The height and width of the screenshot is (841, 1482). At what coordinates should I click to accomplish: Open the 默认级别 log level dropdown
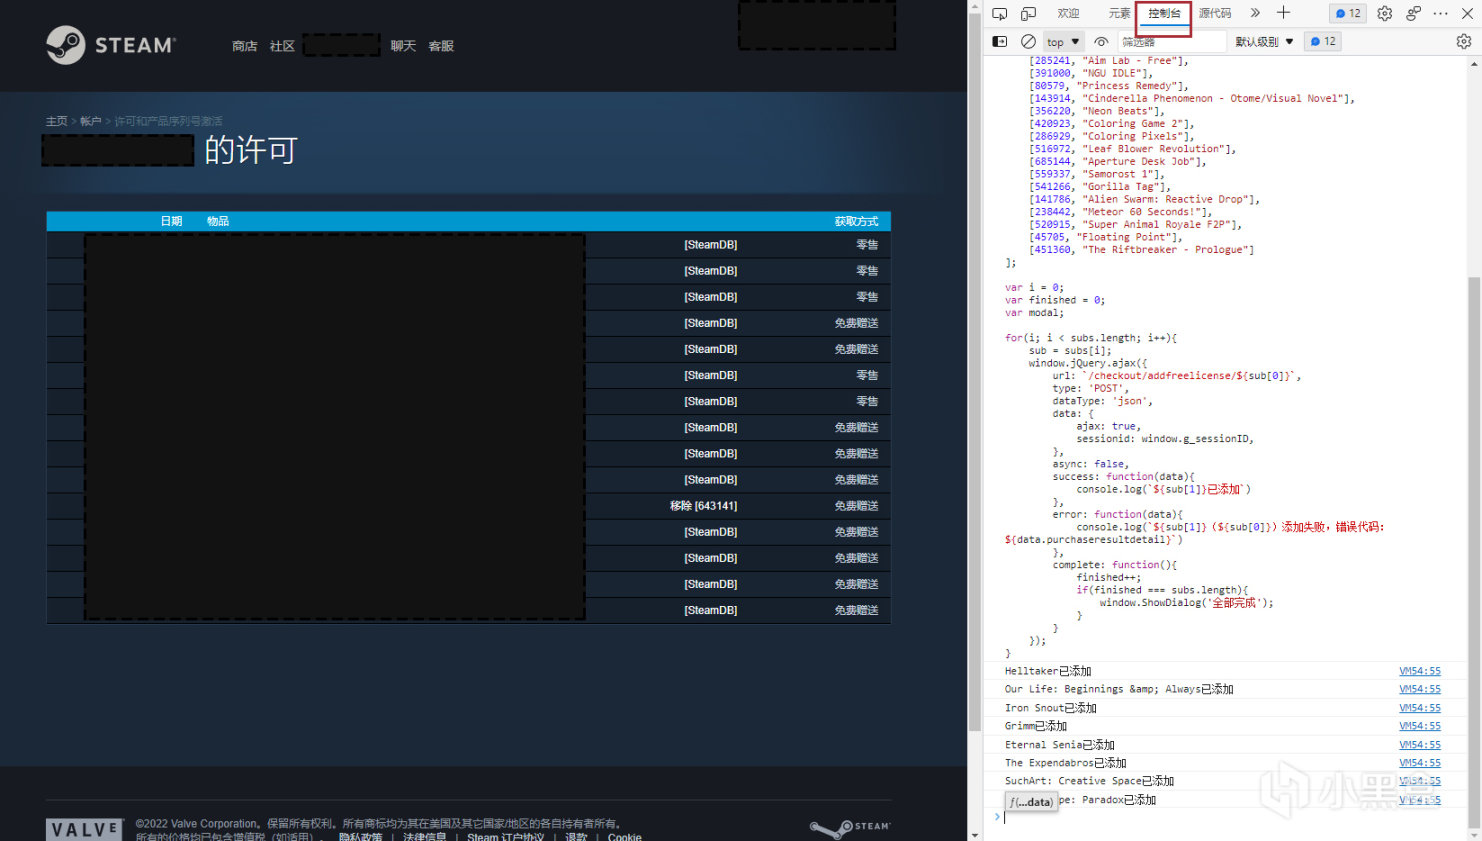click(x=1264, y=42)
